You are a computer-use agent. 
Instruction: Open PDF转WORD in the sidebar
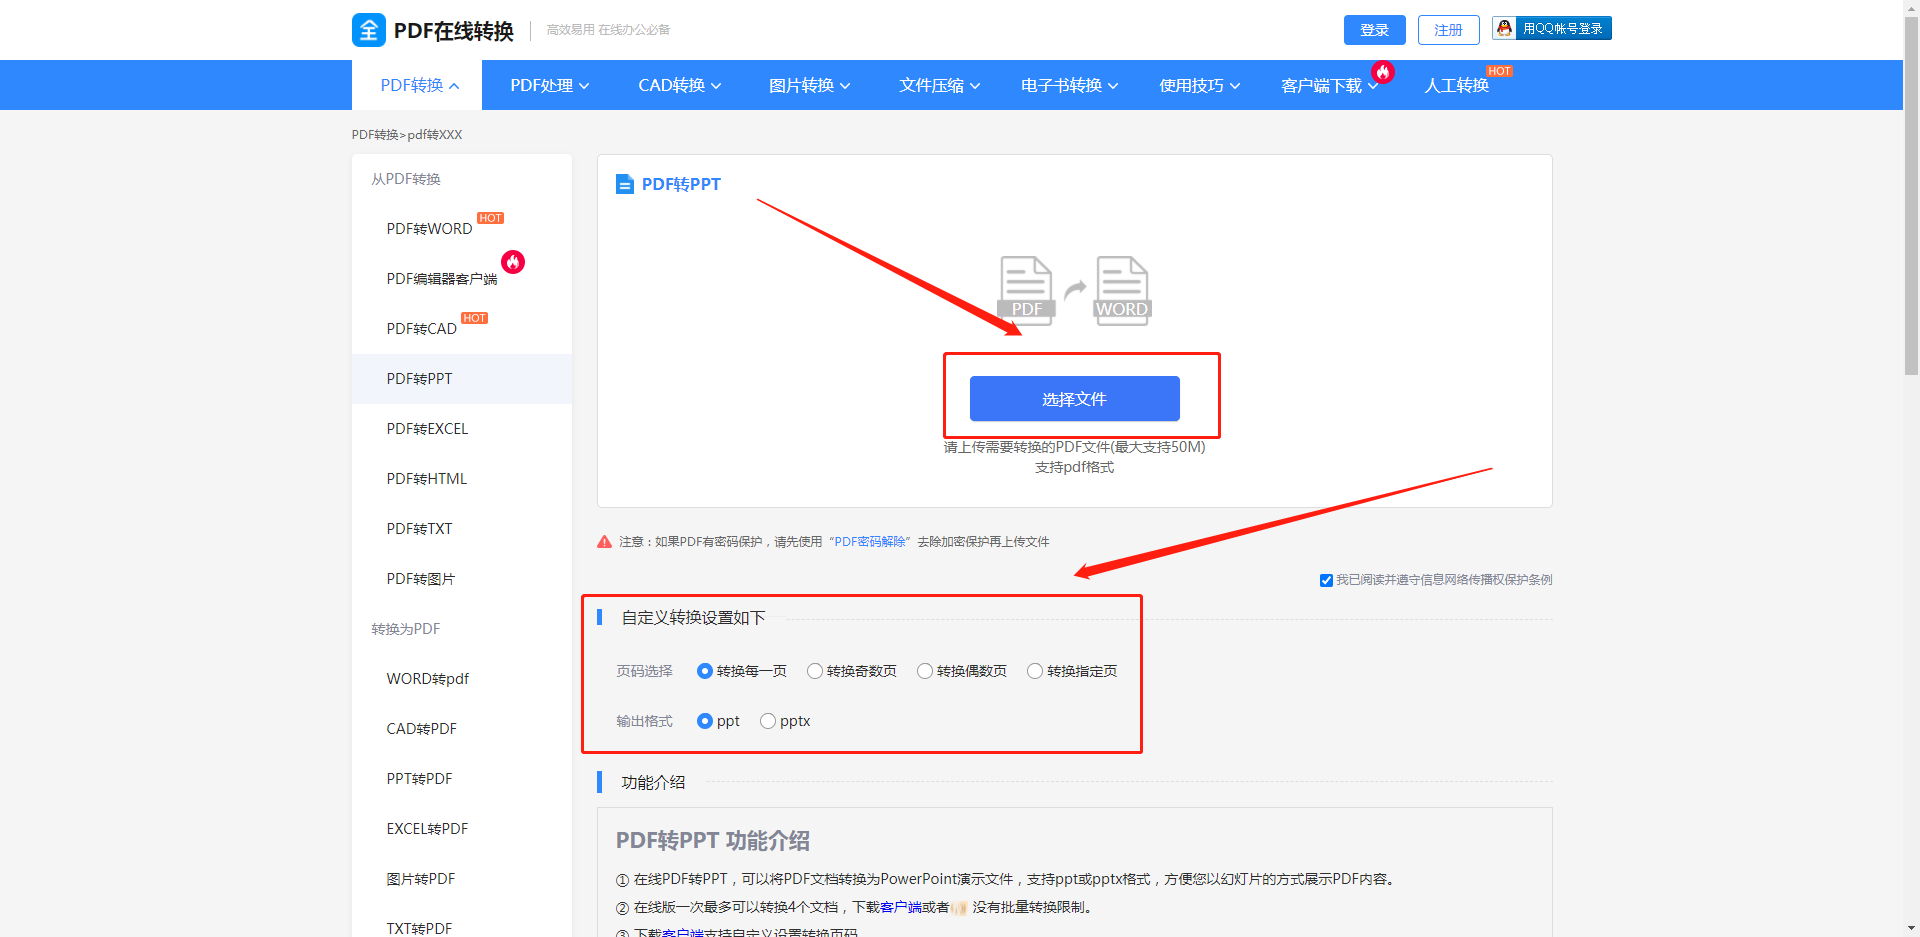[429, 229]
